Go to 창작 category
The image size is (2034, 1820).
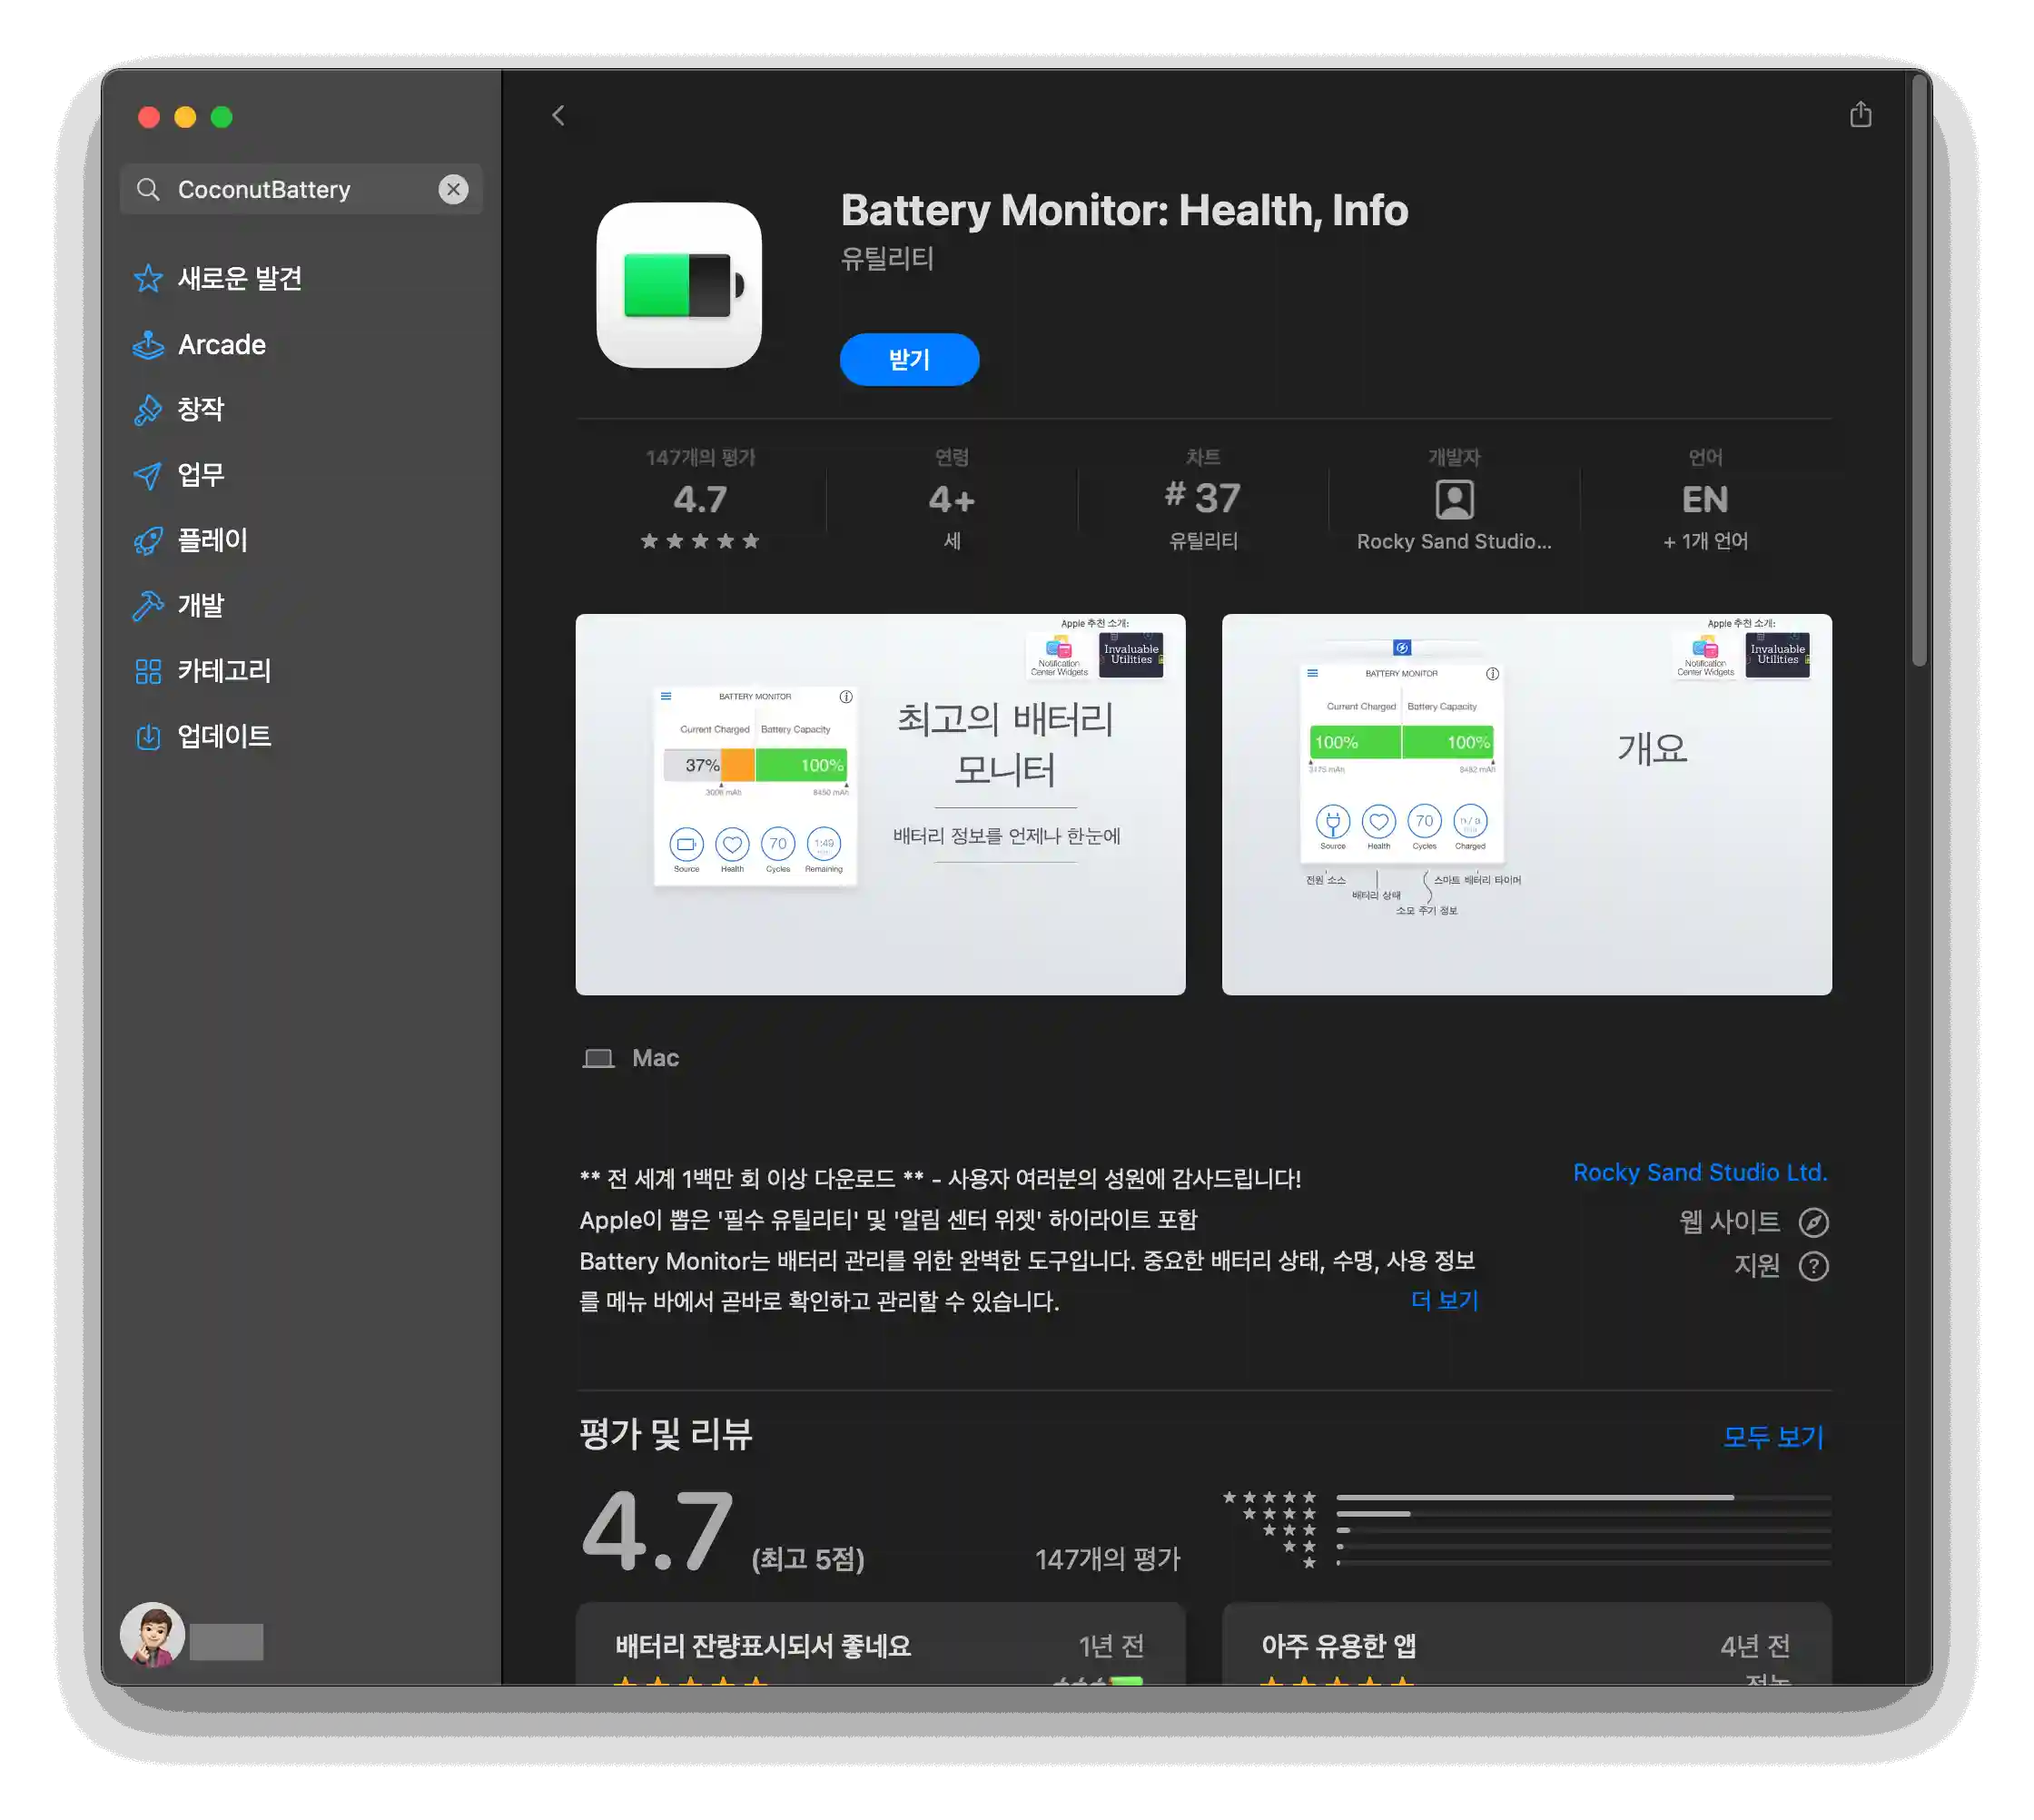point(201,409)
